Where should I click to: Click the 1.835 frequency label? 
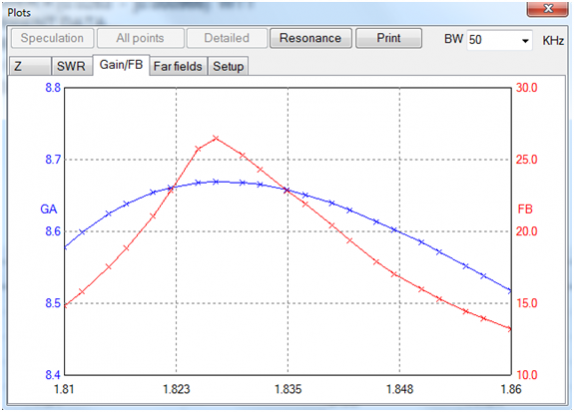288,389
